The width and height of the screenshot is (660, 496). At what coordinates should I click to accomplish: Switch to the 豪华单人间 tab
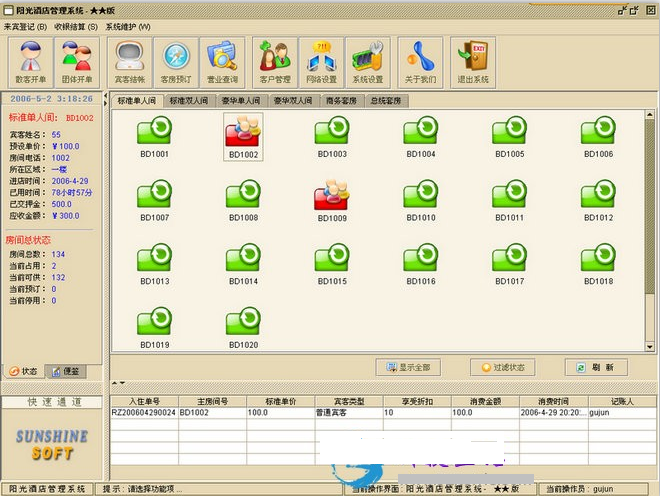point(241,101)
